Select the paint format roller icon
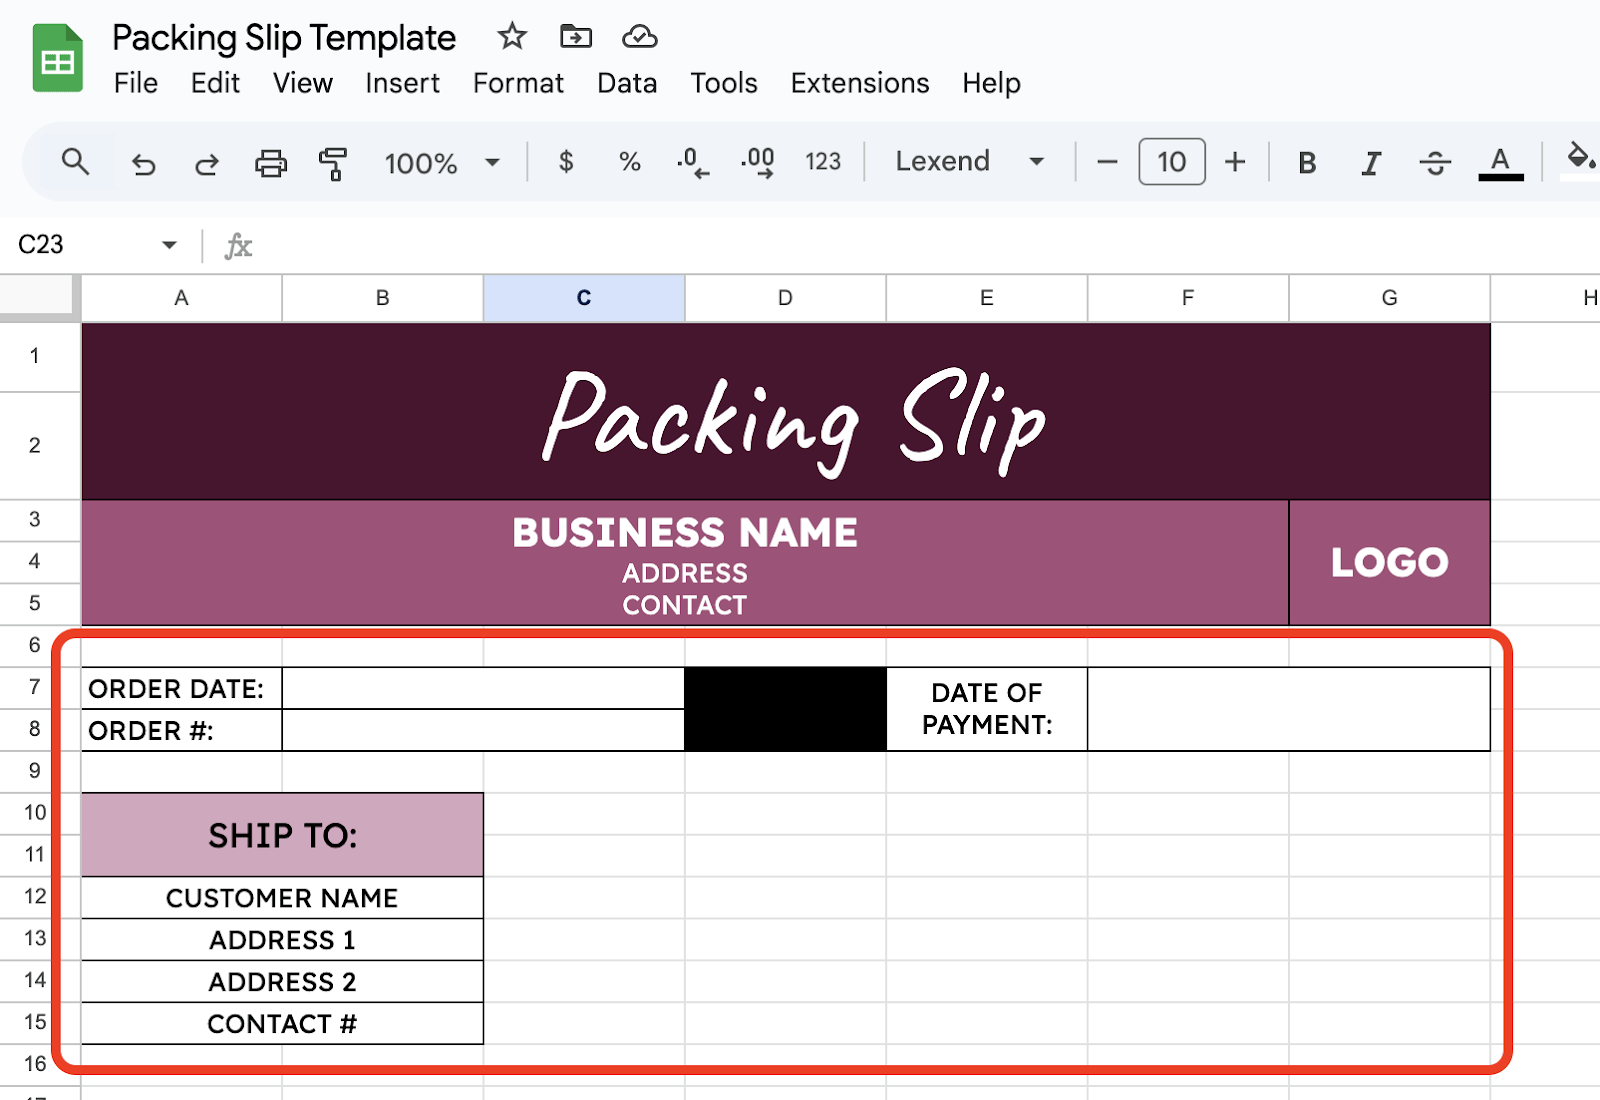The image size is (1600, 1100). tap(332, 163)
